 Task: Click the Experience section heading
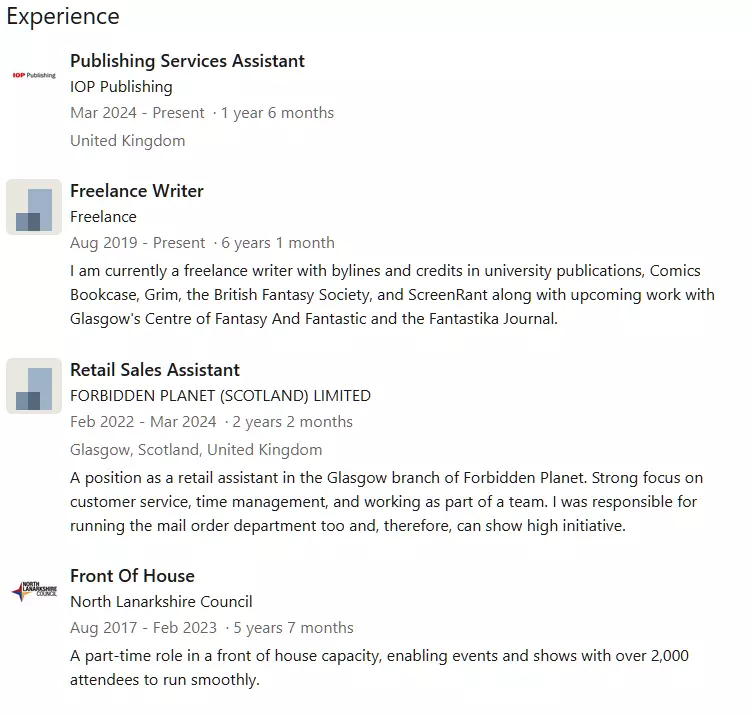pyautogui.click(x=63, y=17)
